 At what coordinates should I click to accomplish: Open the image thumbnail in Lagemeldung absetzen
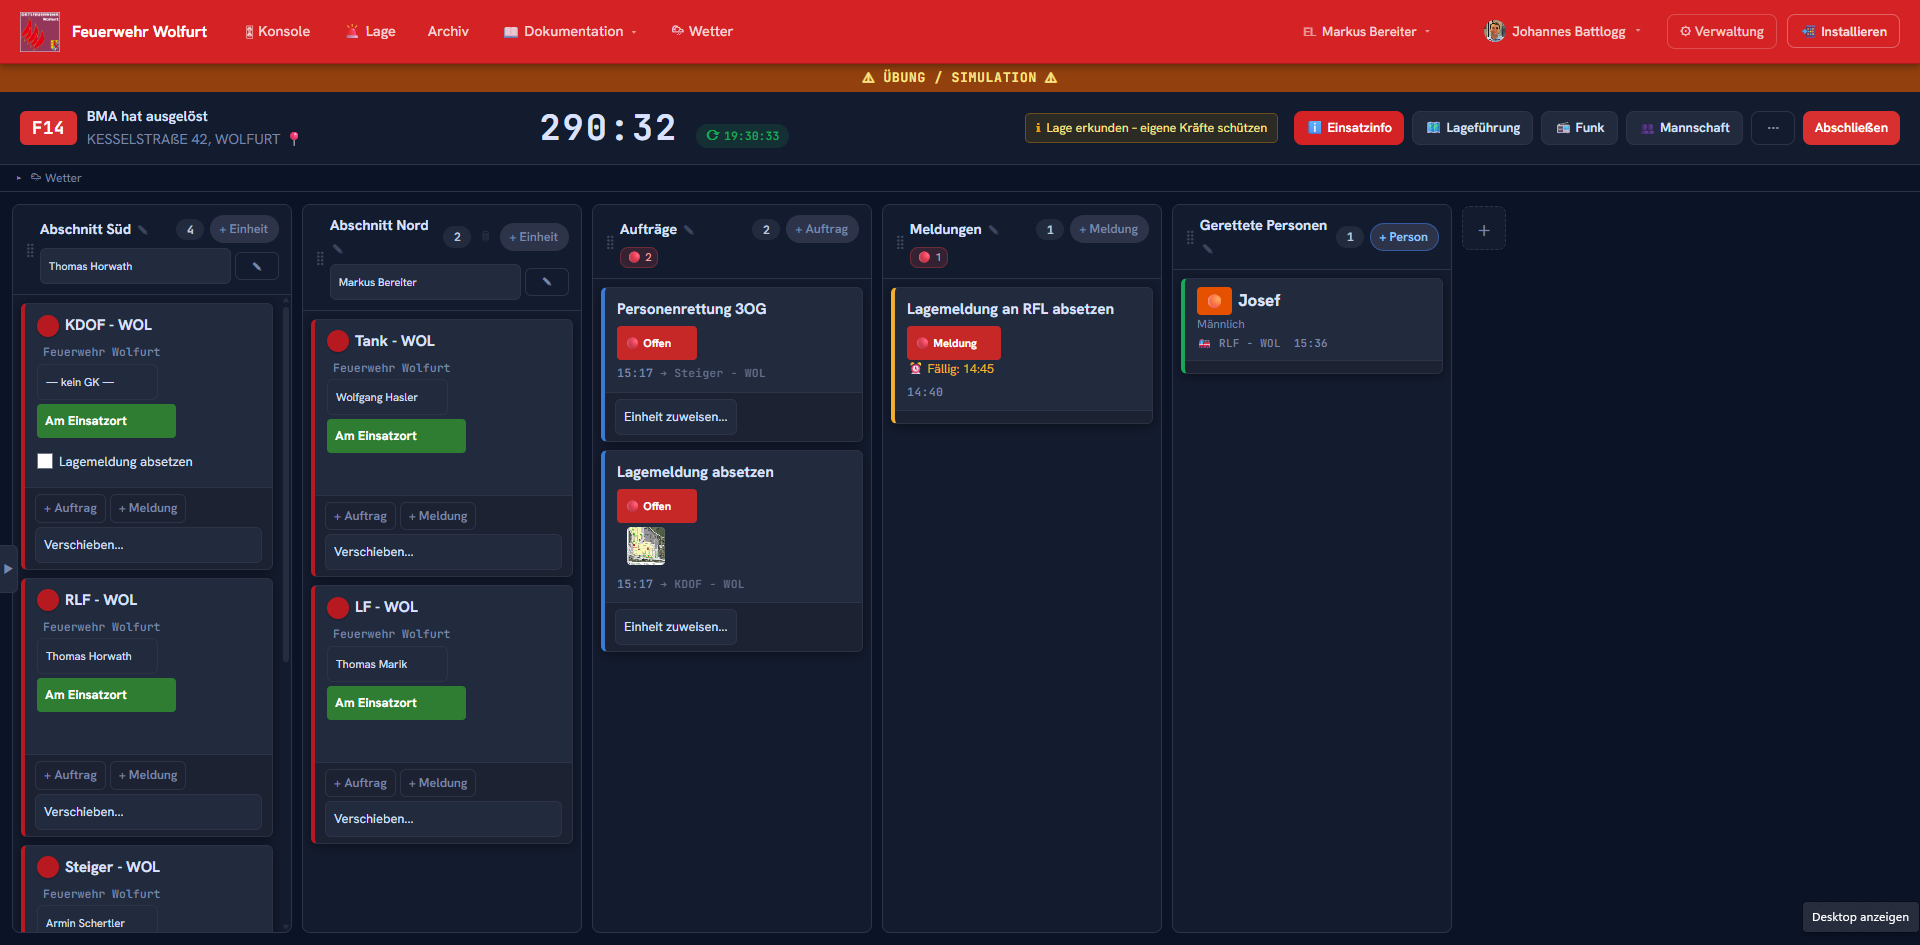646,546
